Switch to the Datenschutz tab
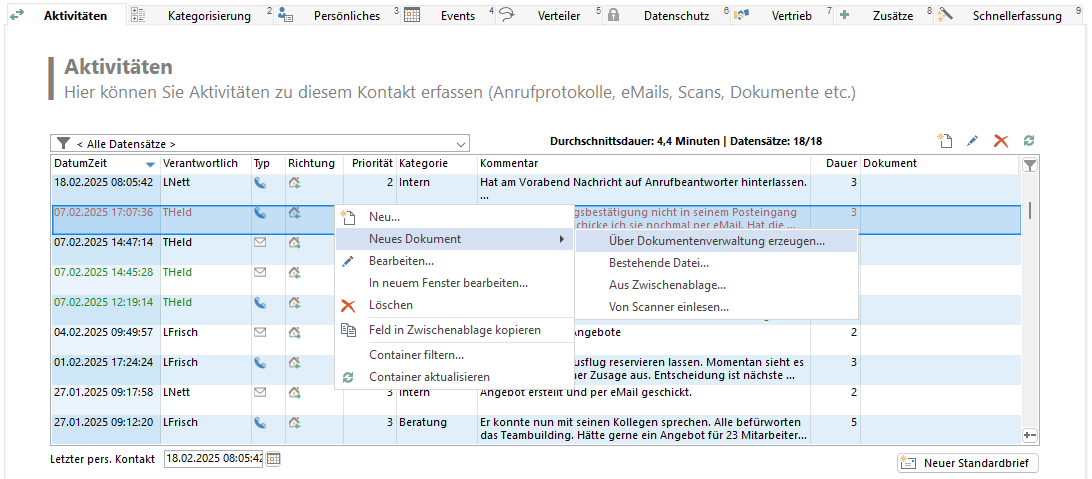 (676, 16)
